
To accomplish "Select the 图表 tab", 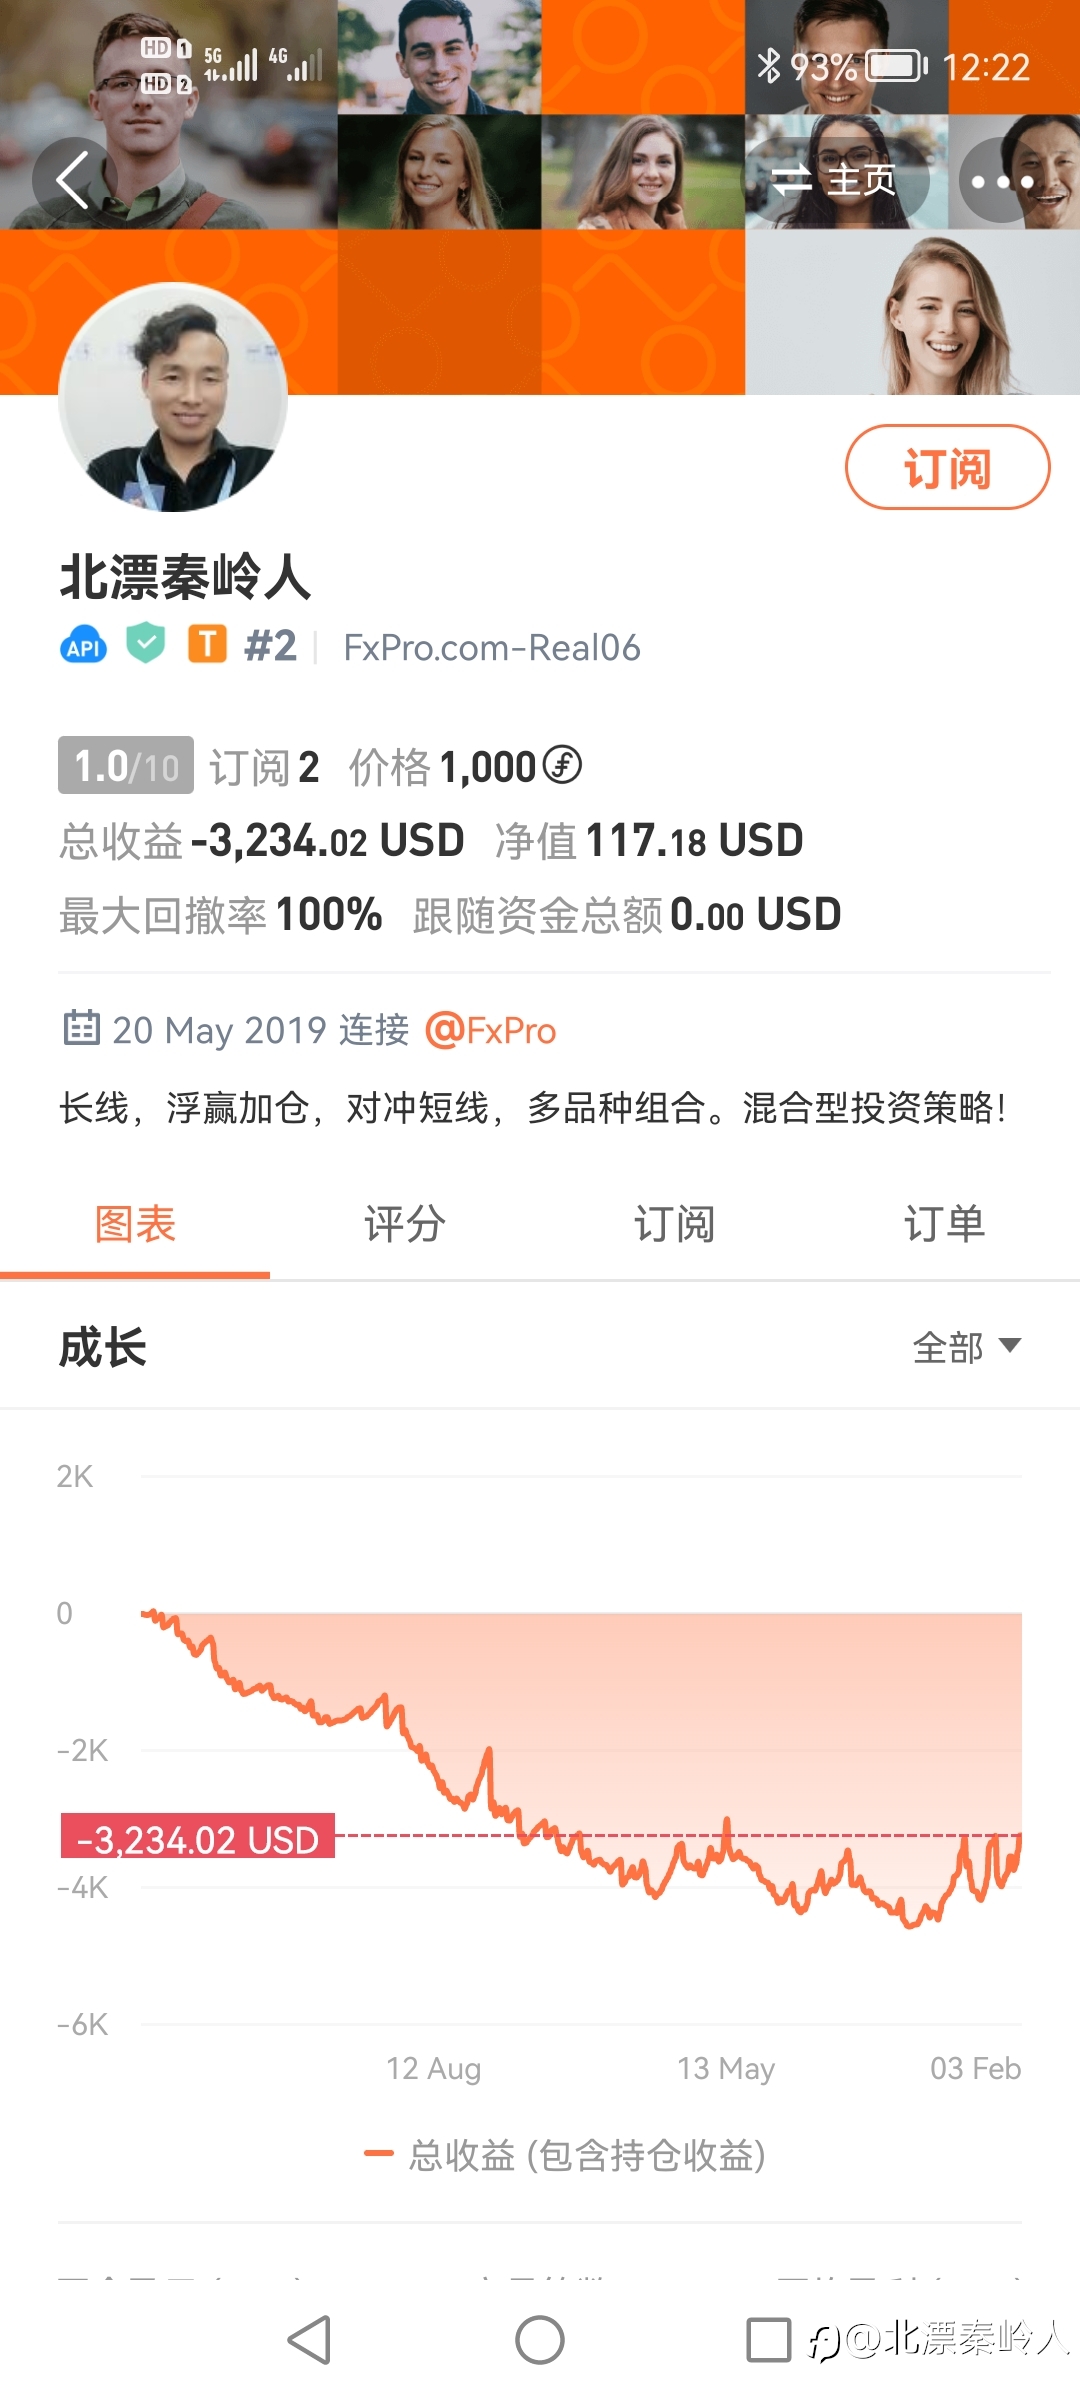I will (x=135, y=1225).
